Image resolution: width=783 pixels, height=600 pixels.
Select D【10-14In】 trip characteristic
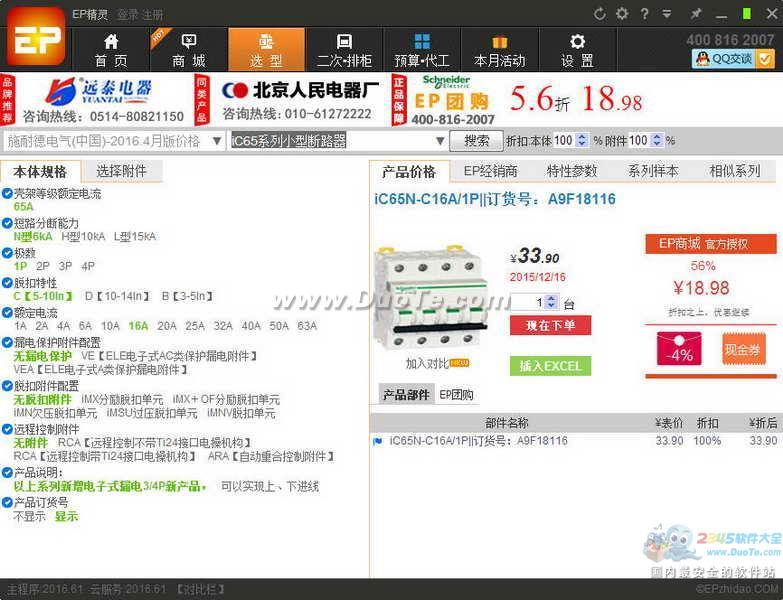click(x=117, y=296)
